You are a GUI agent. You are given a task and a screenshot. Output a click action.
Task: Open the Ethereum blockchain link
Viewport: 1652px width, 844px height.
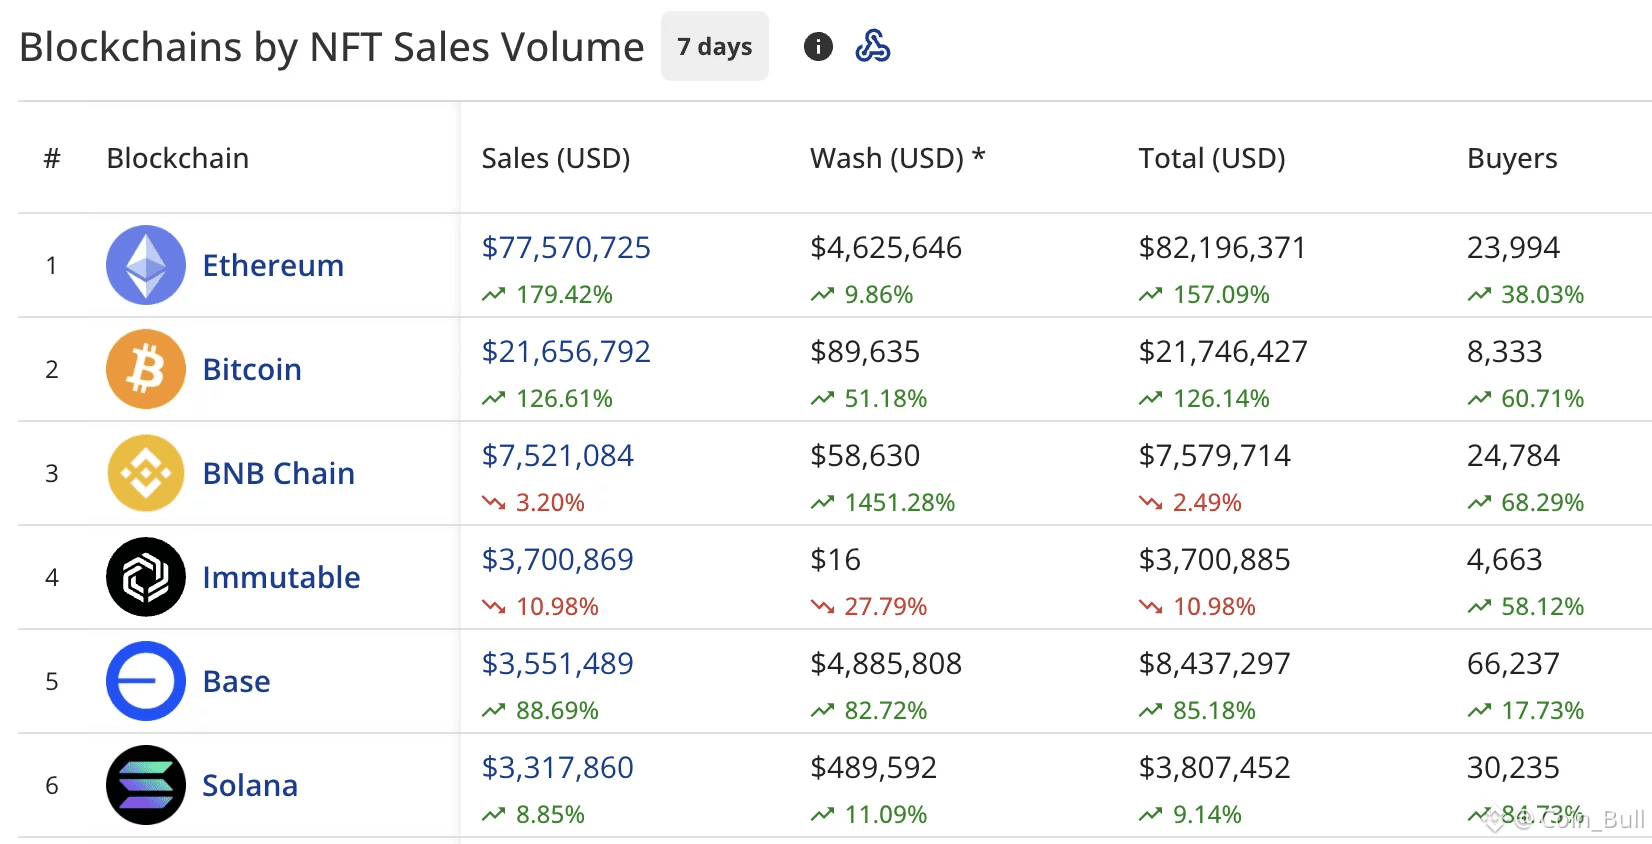273,265
